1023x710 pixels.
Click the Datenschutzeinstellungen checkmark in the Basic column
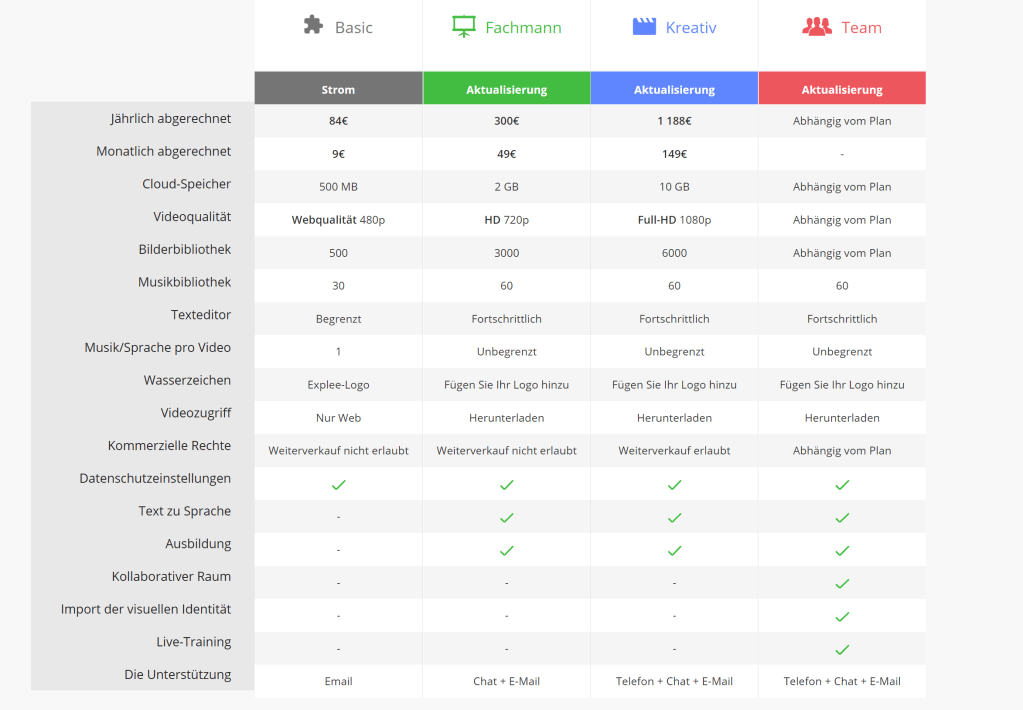(338, 485)
